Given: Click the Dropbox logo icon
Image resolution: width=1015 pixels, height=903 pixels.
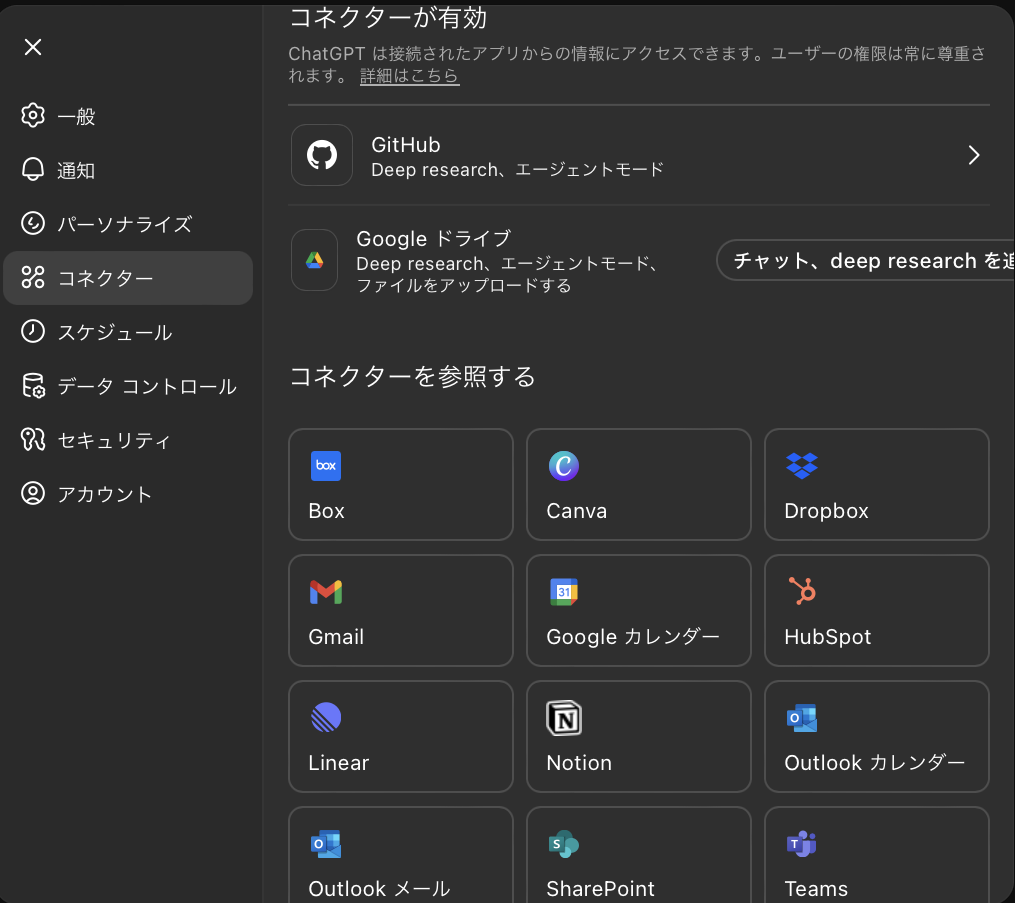Looking at the screenshot, I should [802, 466].
